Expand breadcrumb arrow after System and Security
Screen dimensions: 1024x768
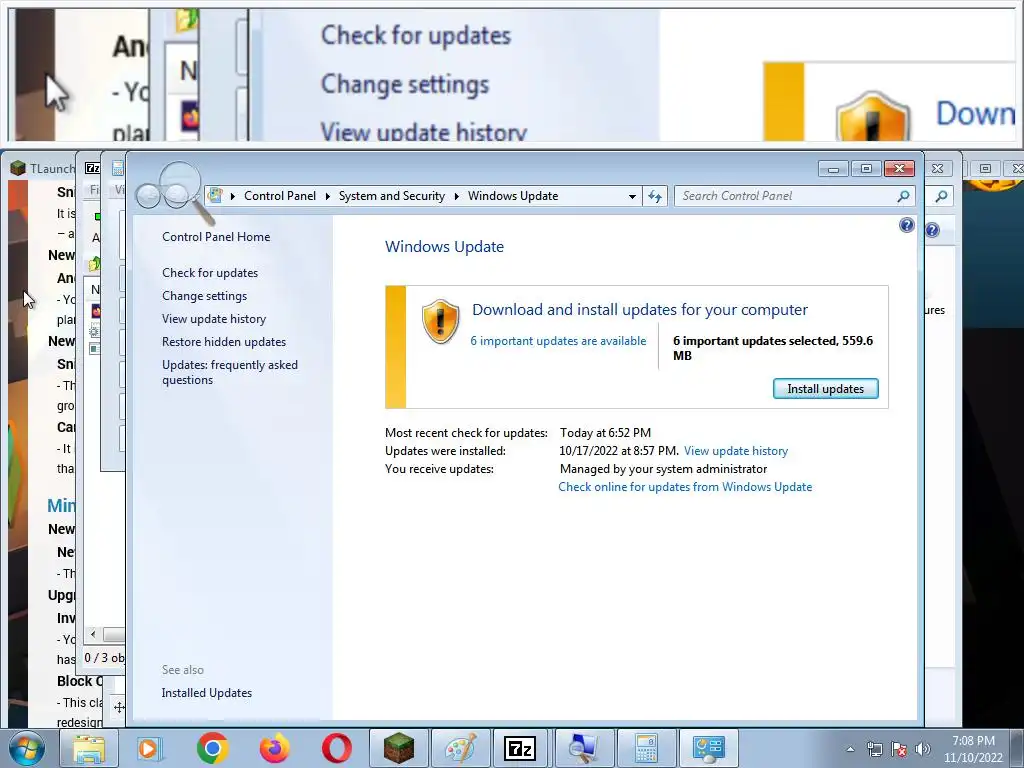pos(456,196)
